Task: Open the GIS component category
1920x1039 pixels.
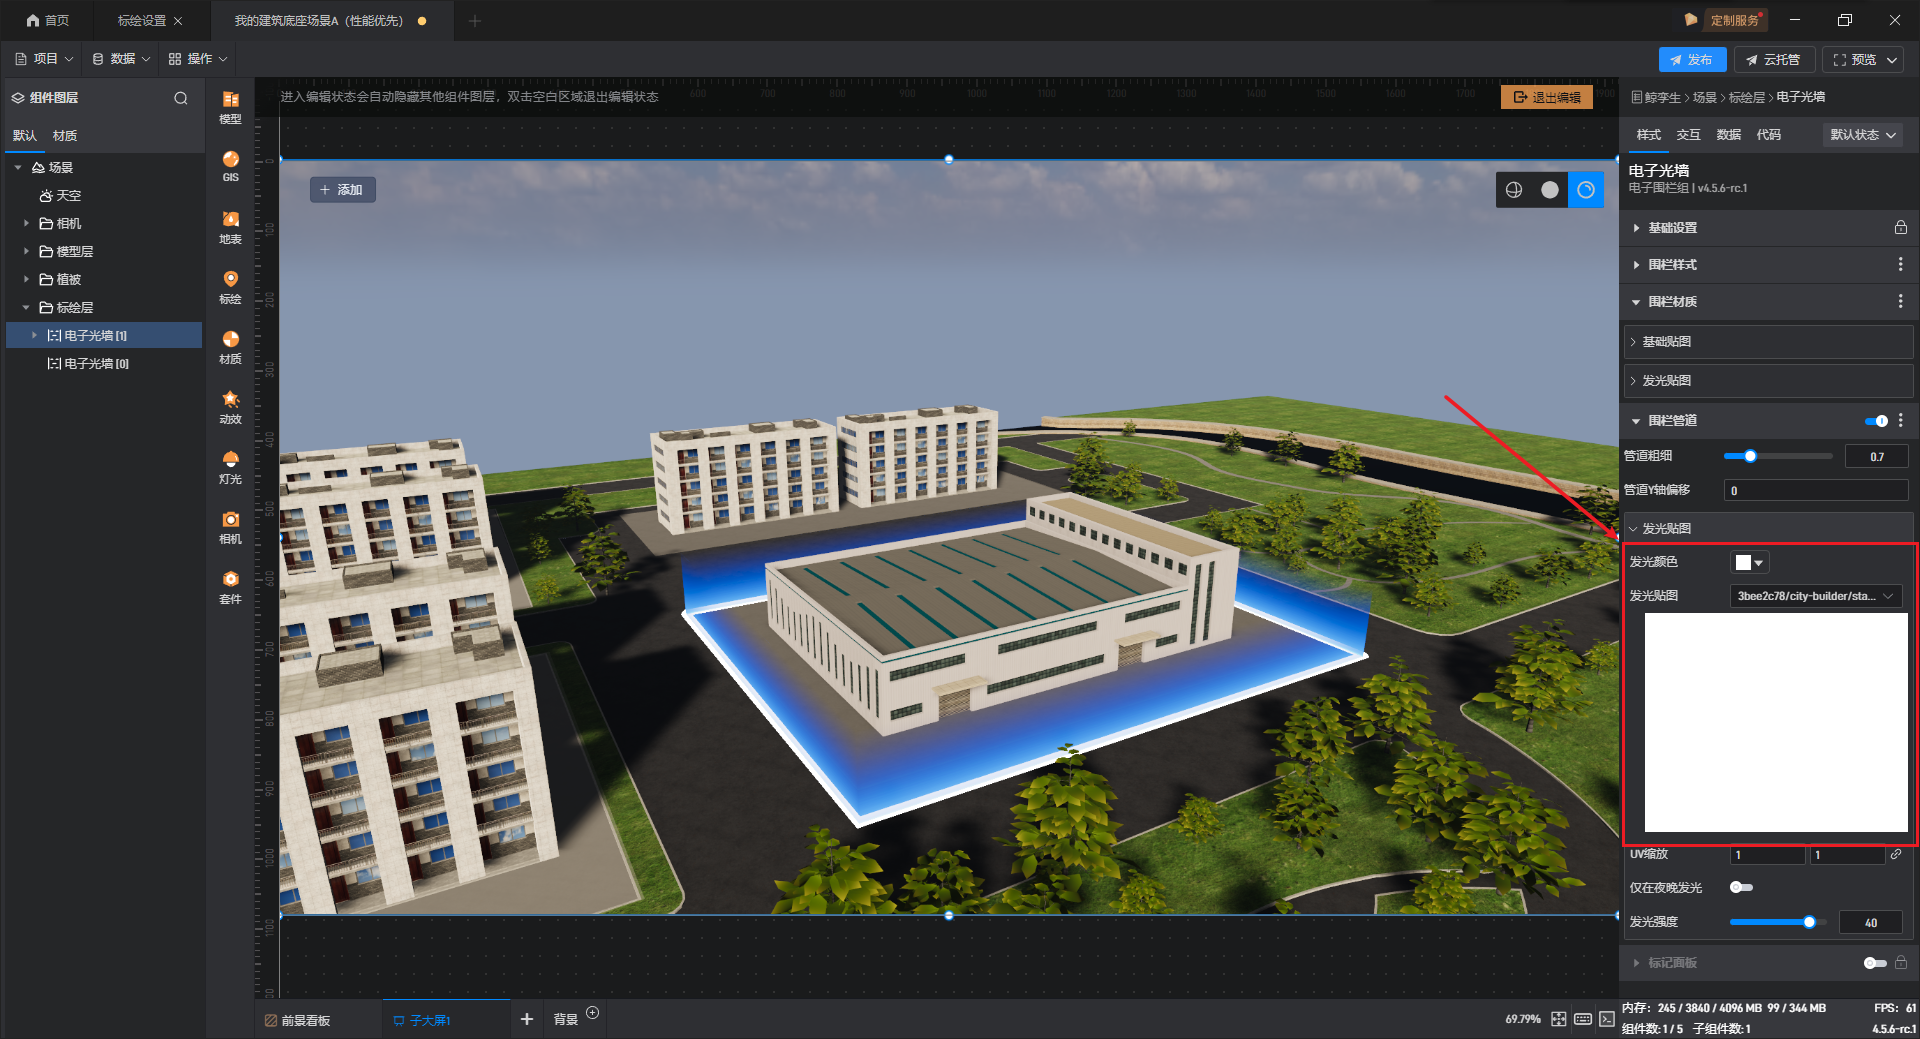Action: tap(230, 166)
